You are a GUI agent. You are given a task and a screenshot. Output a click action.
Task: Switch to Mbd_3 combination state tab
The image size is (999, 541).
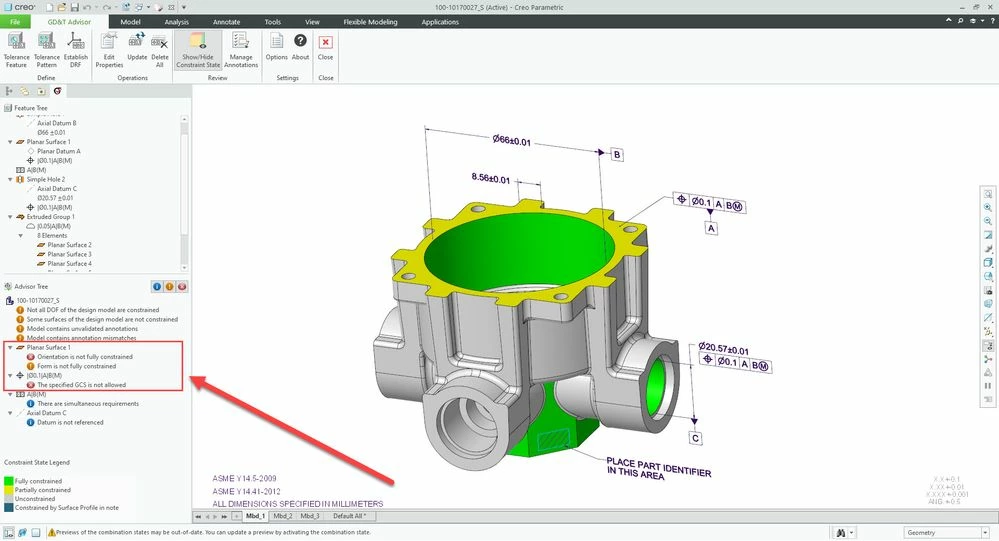click(x=310, y=516)
